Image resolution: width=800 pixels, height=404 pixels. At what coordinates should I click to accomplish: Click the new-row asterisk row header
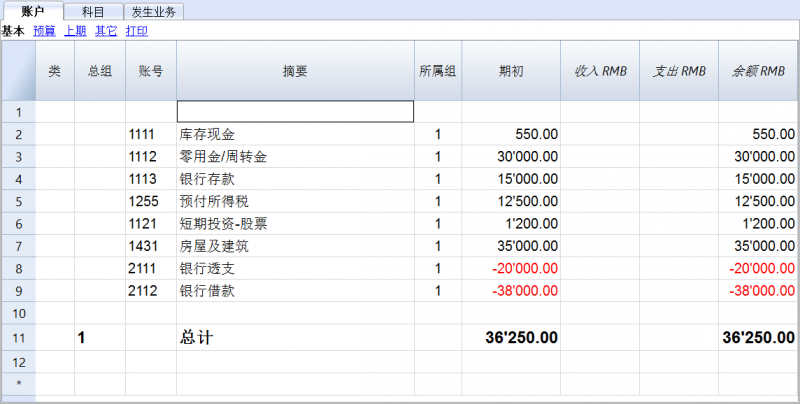coord(18,383)
